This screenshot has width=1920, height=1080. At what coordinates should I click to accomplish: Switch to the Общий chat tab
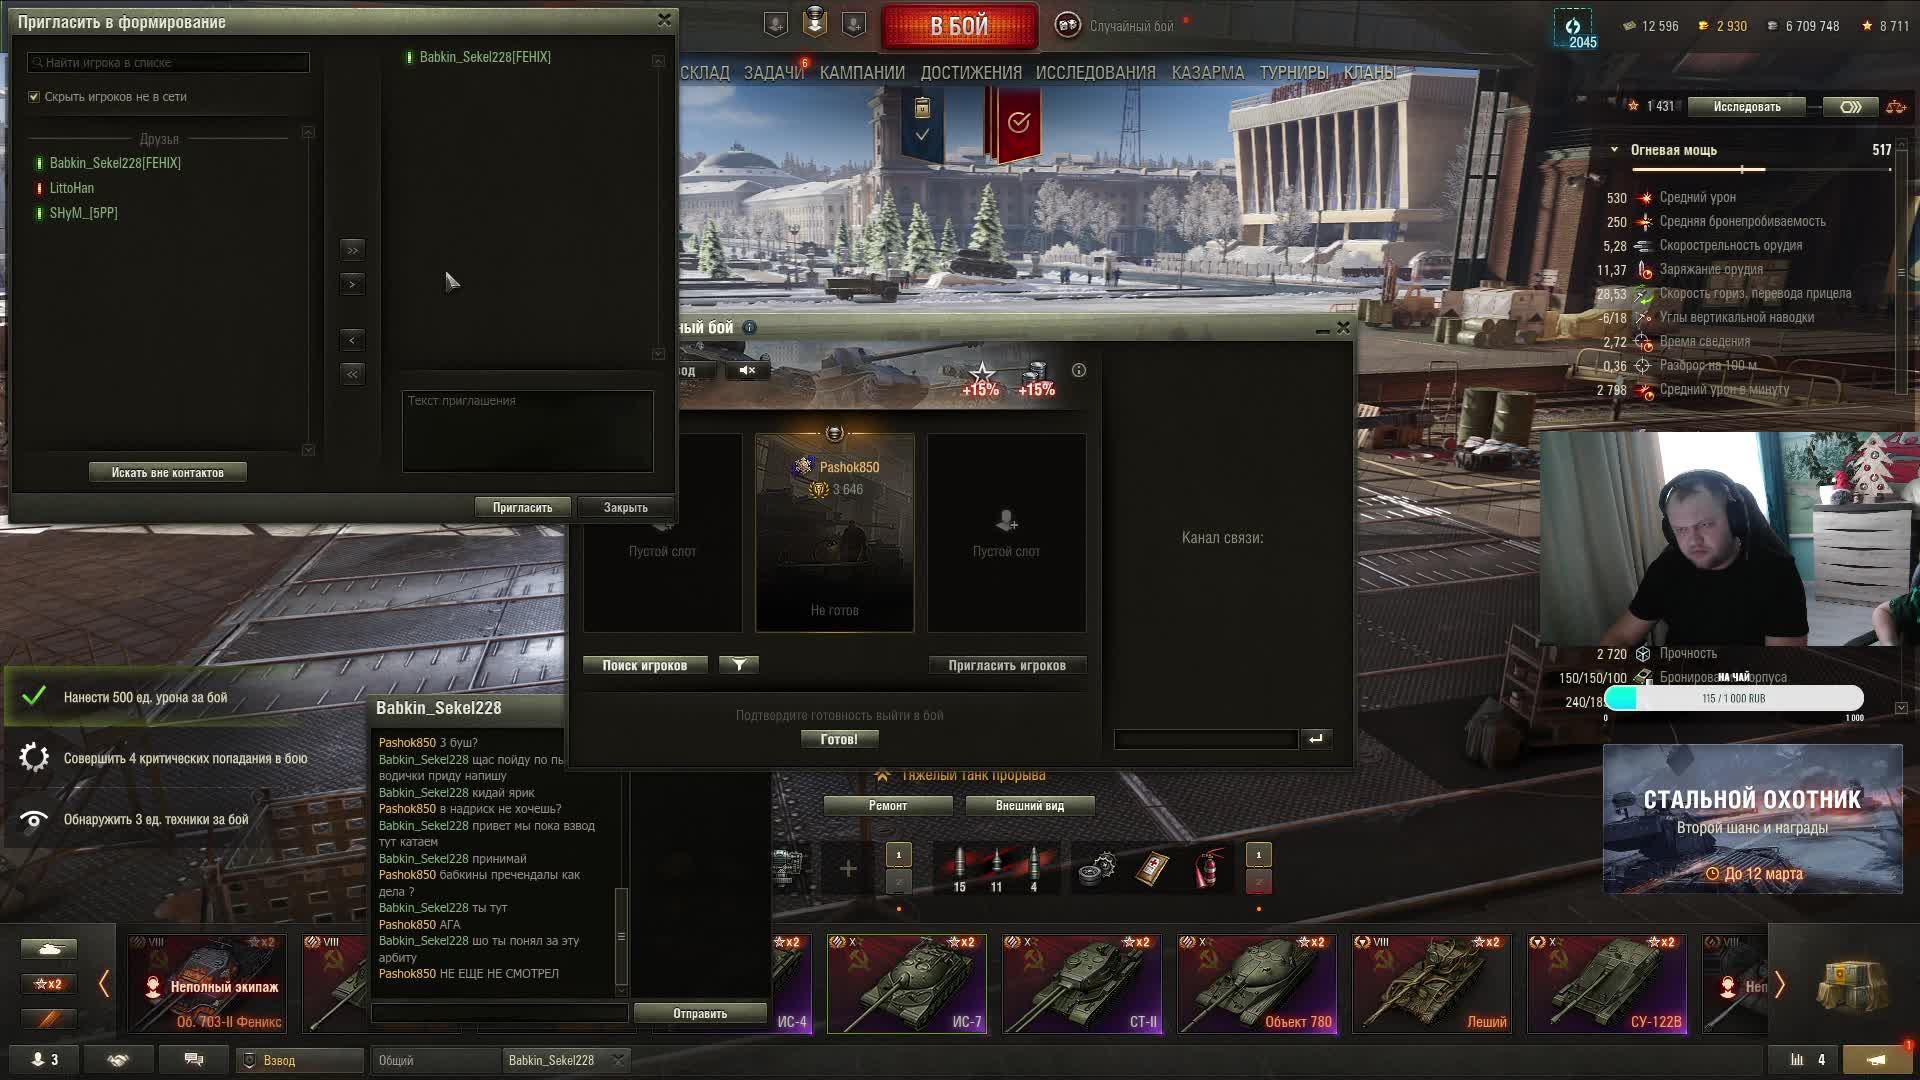tap(432, 1060)
